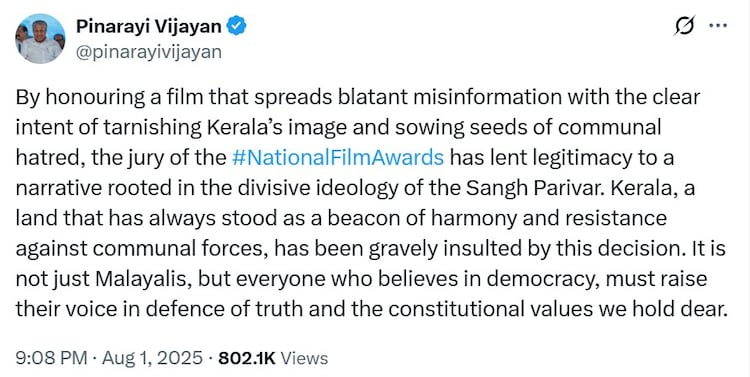This screenshot has width=750, height=377.
Task: Click the Aug 1, 2025 date
Action: coord(153,358)
